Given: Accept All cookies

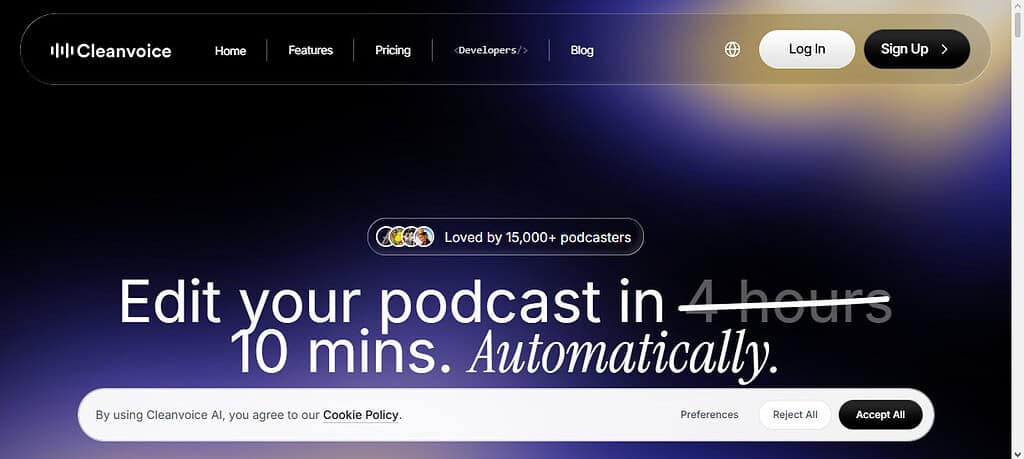Looking at the screenshot, I should pyautogui.click(x=880, y=415).
